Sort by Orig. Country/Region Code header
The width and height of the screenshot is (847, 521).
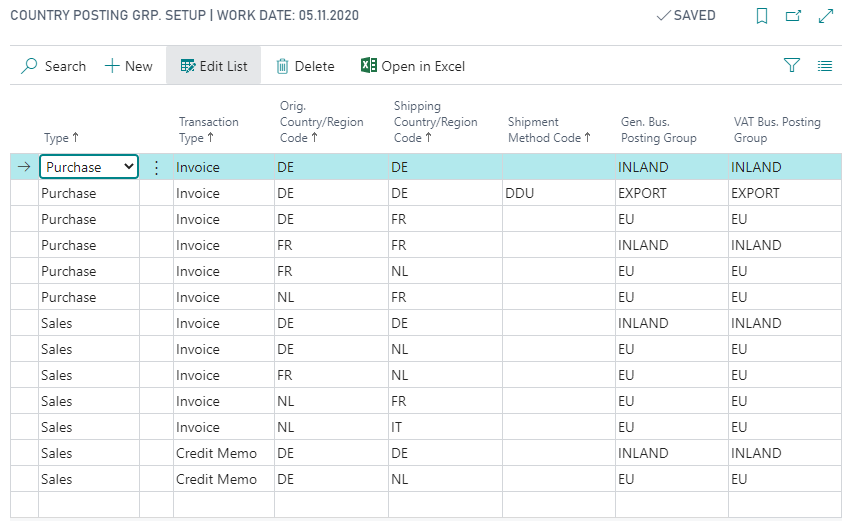(x=321, y=122)
